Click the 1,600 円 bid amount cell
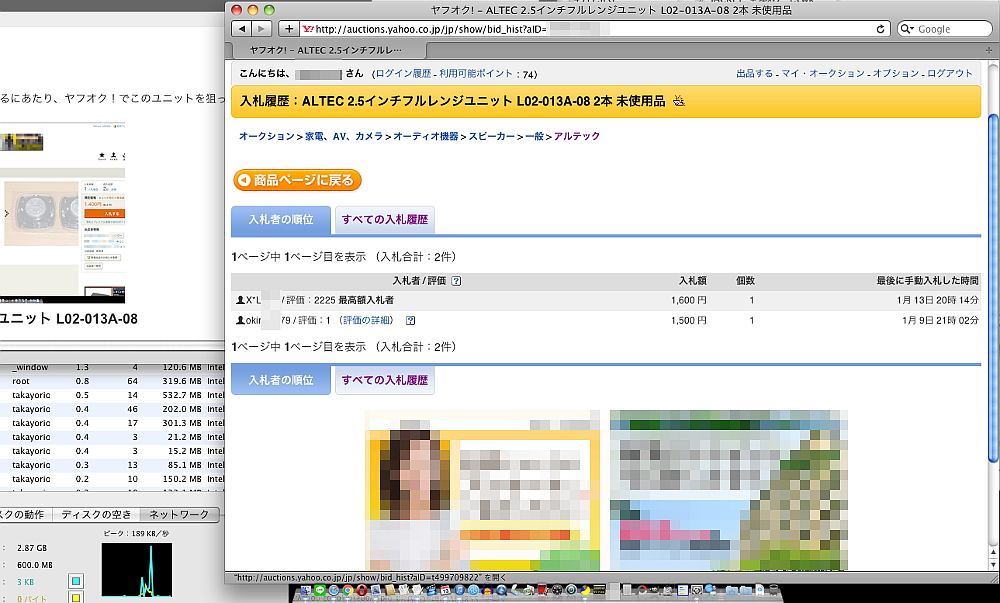This screenshot has height=603, width=1000. 688,300
